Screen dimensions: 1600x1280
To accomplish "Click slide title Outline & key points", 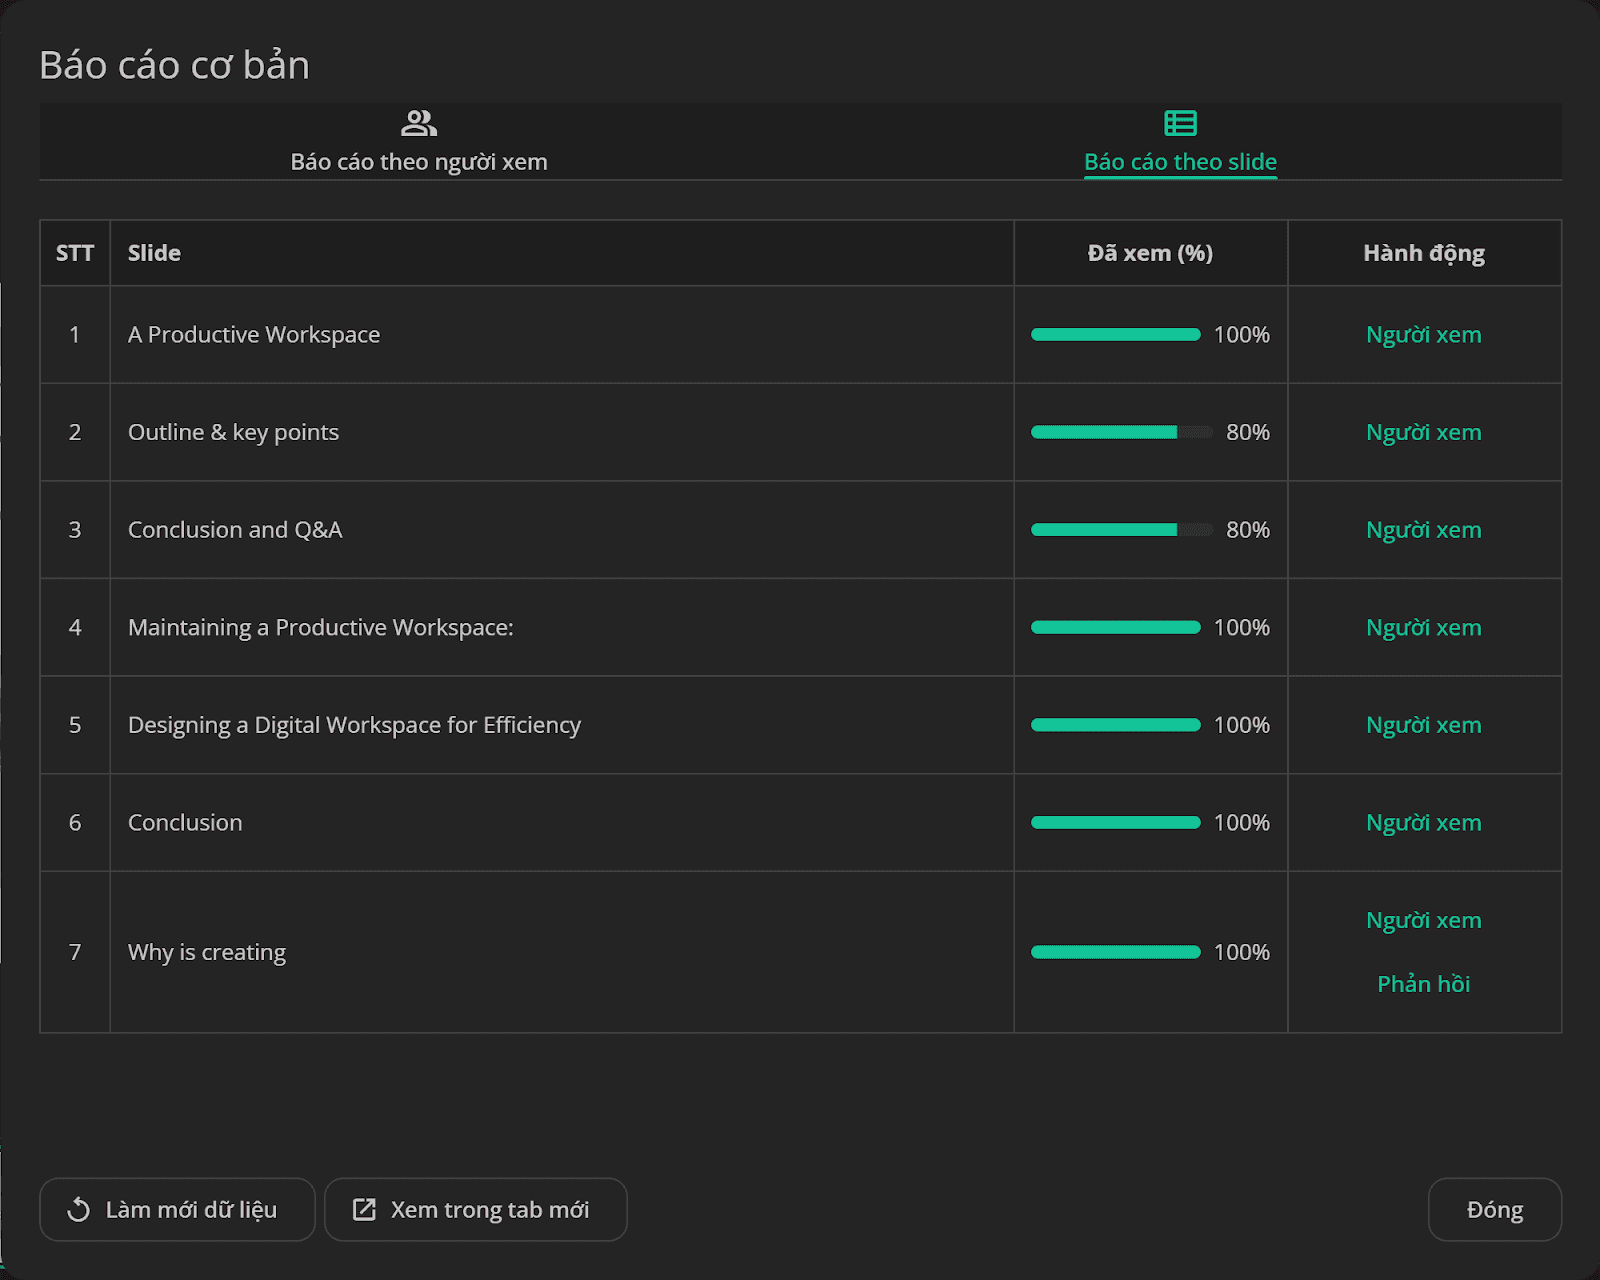I will 233,432.
